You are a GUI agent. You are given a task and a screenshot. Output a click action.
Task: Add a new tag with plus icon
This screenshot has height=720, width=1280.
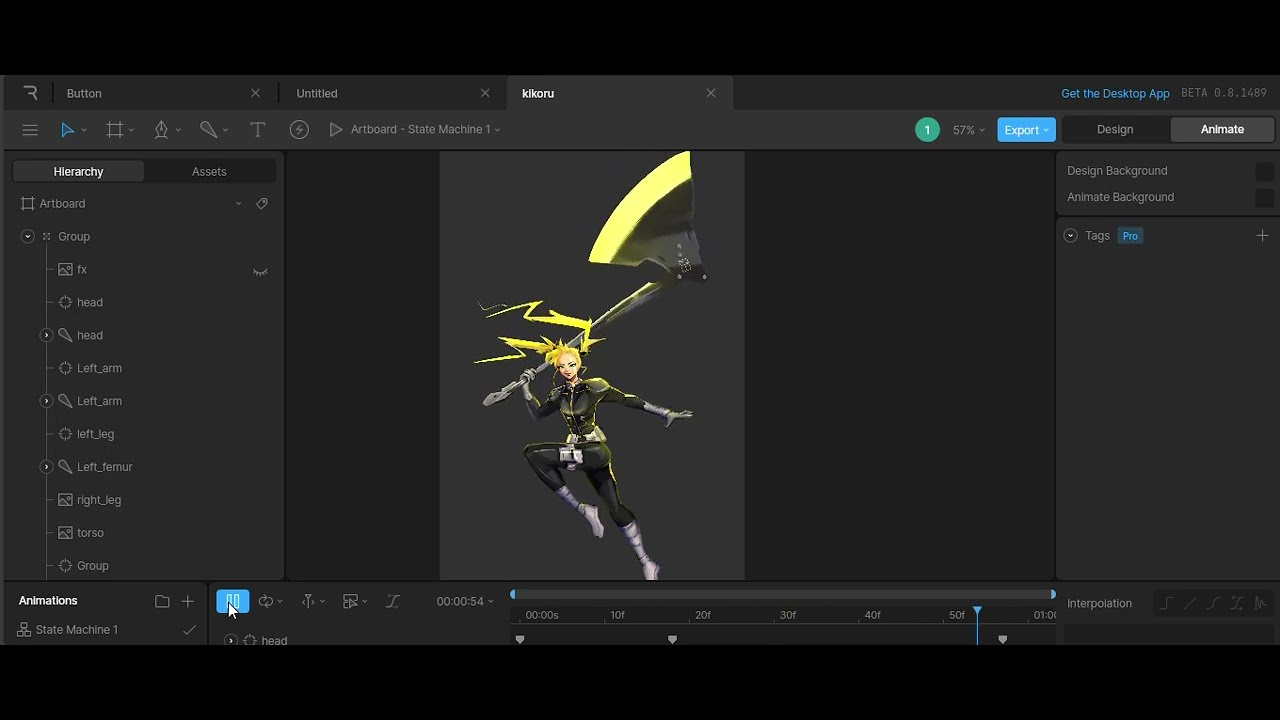1262,236
